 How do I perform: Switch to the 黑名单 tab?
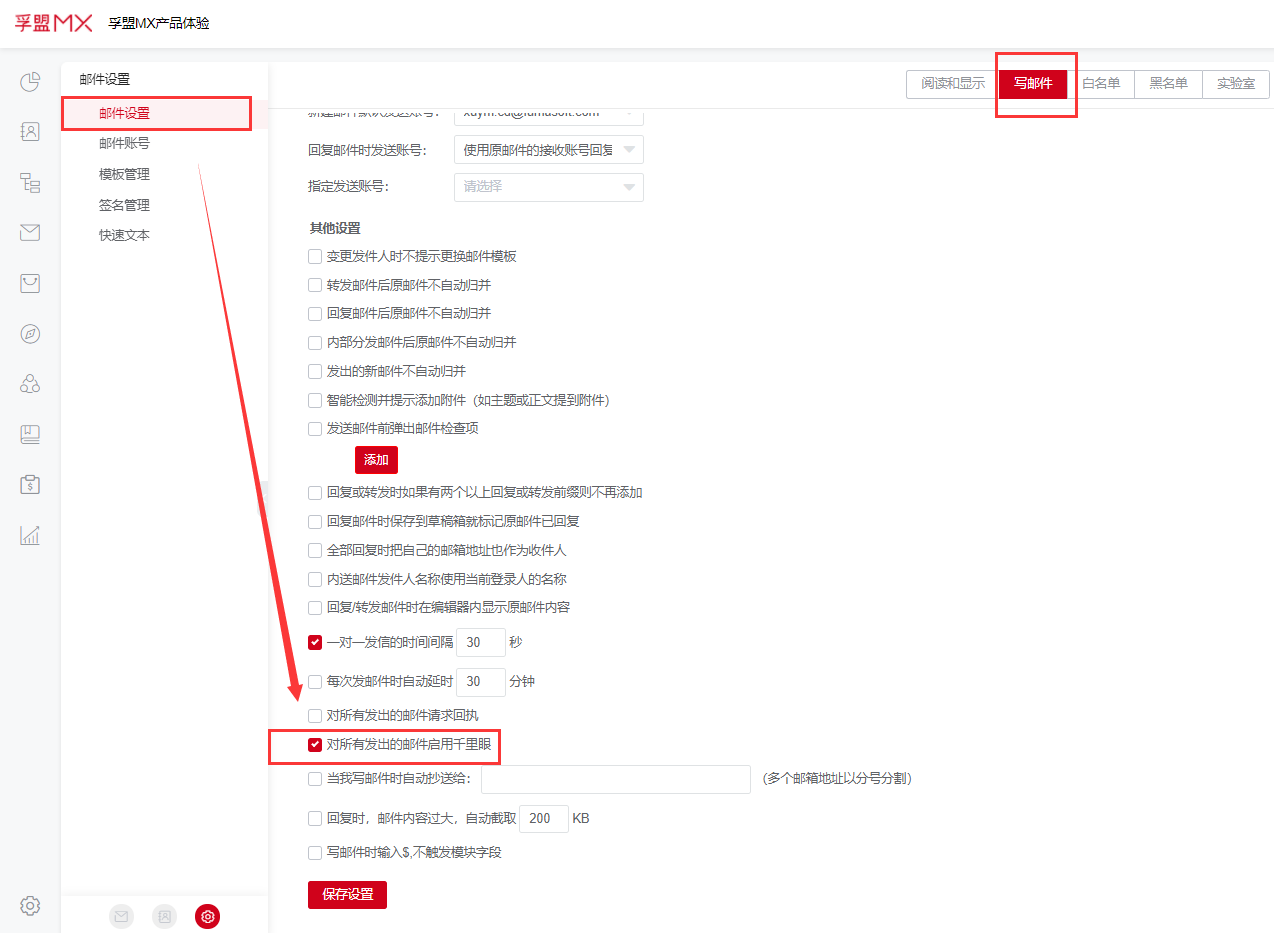click(x=1167, y=84)
